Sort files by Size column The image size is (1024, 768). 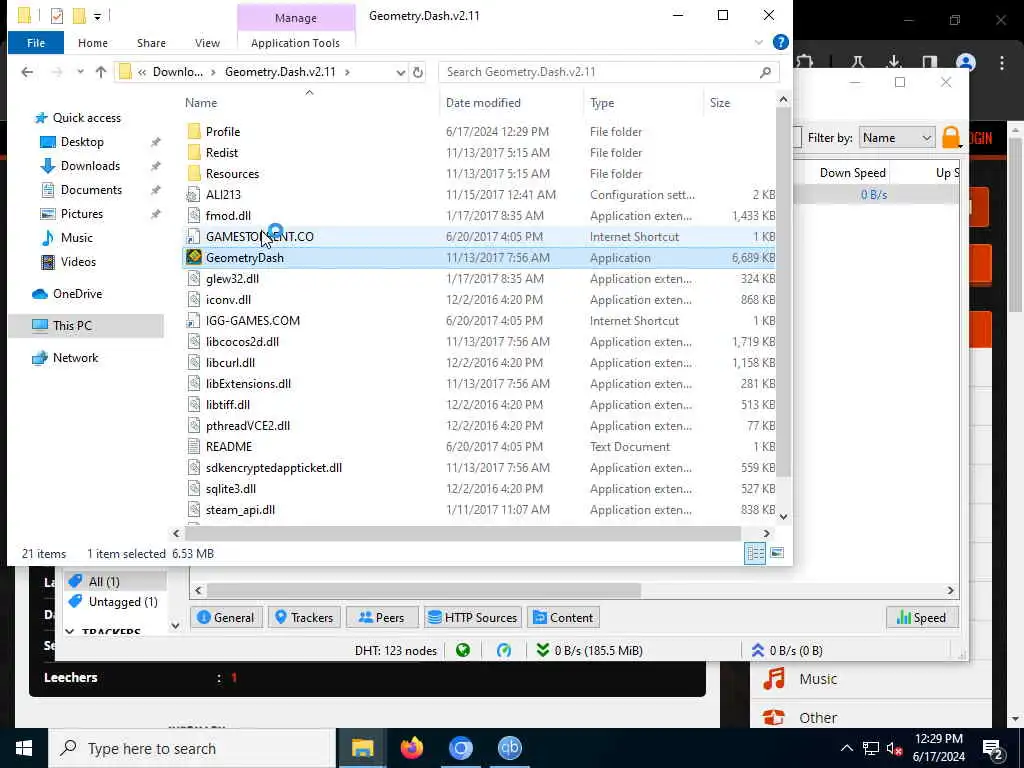720,103
